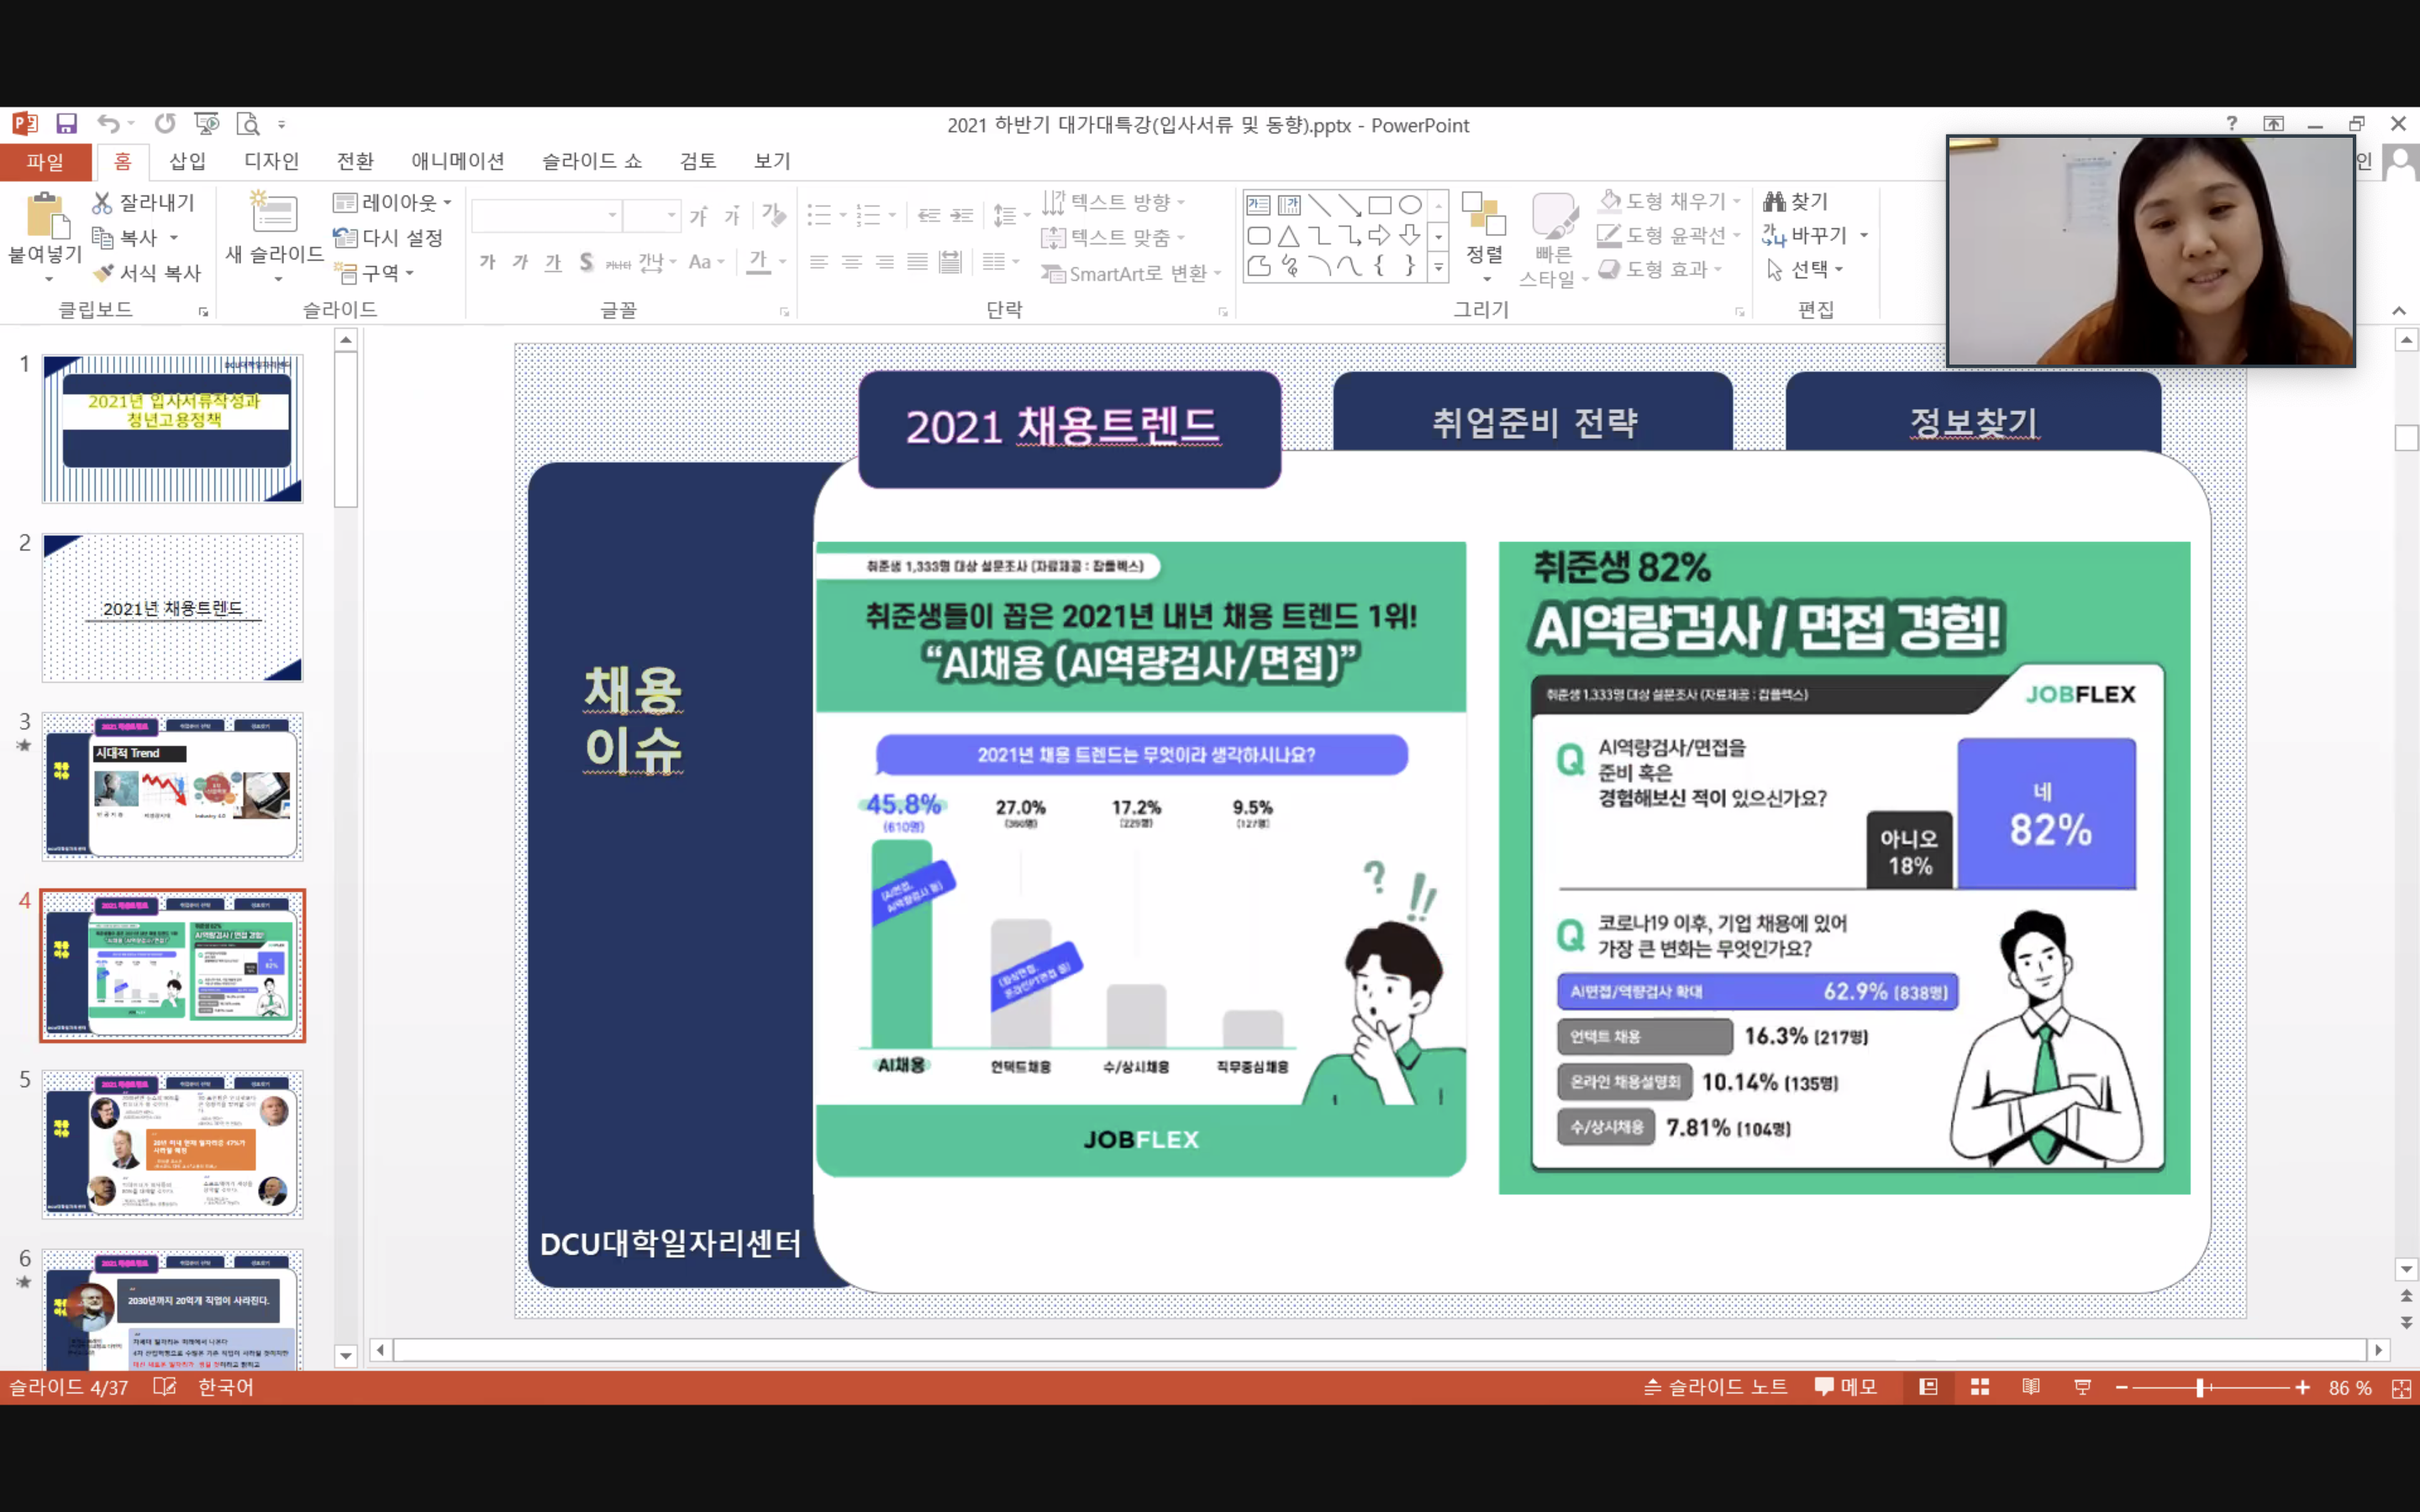Click the Find (찾기) binoculars icon
Viewport: 2420px width, 1512px height.
(x=1774, y=202)
